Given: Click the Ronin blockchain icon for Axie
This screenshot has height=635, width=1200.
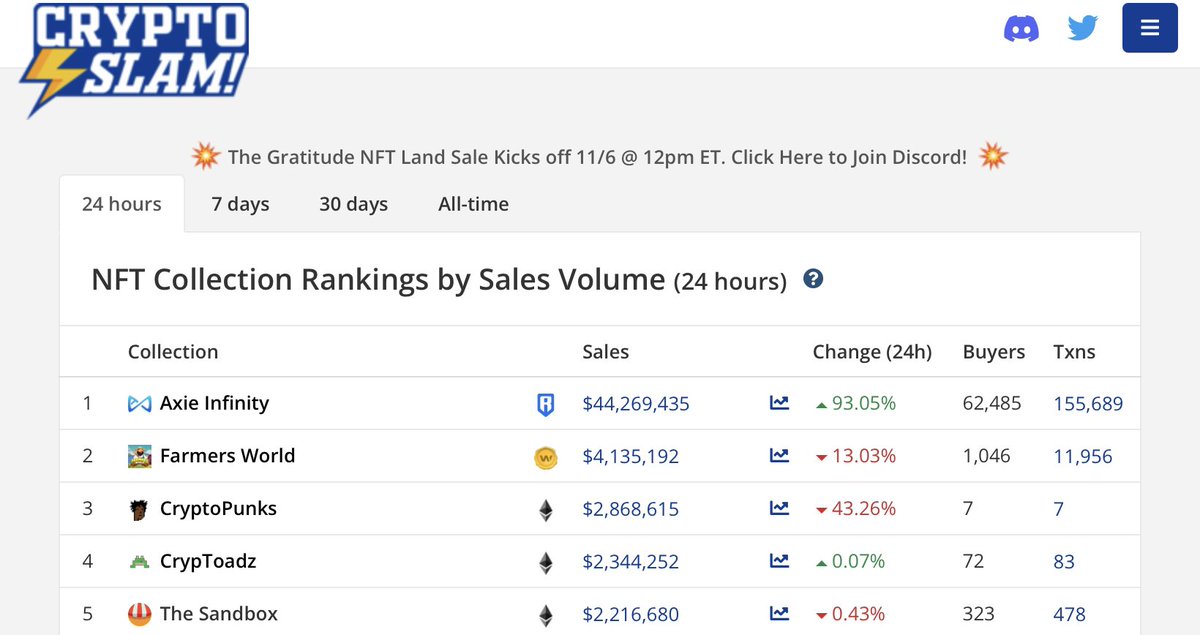Looking at the screenshot, I should 545,404.
